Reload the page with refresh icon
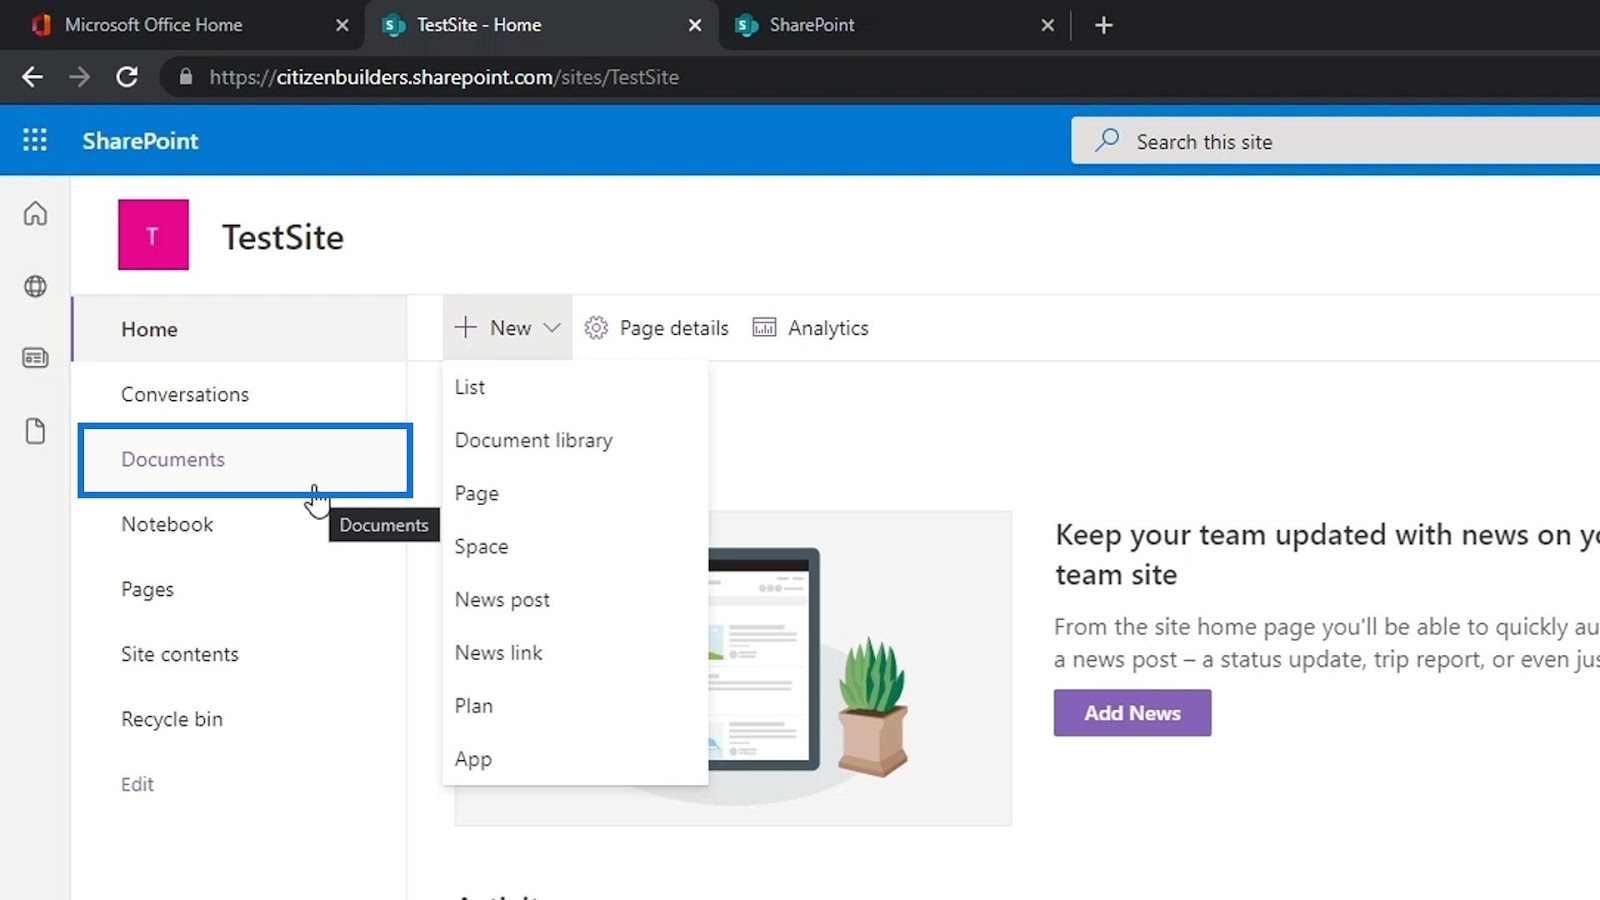This screenshot has width=1600, height=900. (x=127, y=77)
